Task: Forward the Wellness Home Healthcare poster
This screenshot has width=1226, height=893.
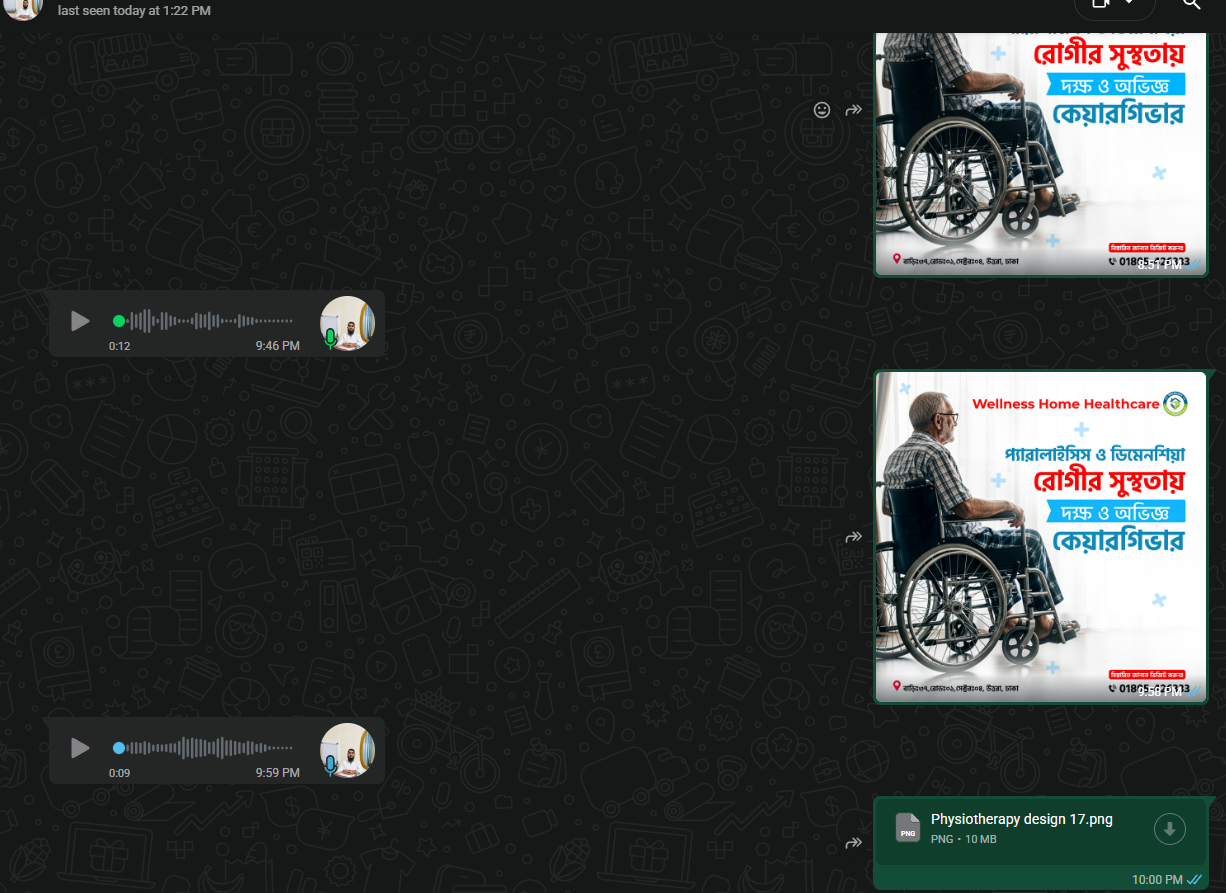Action: tap(854, 537)
